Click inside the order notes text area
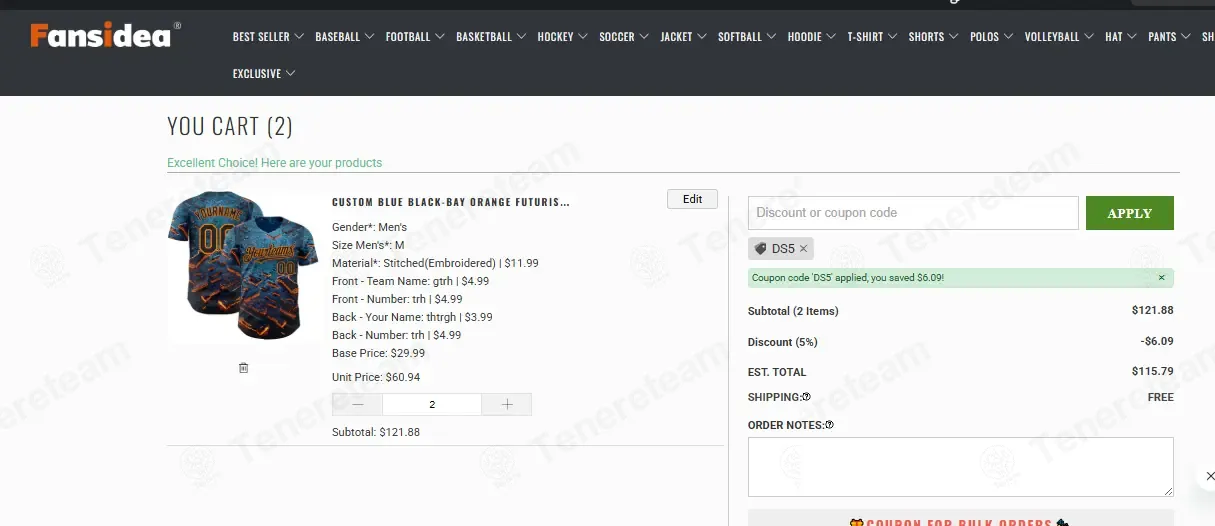 (960, 467)
